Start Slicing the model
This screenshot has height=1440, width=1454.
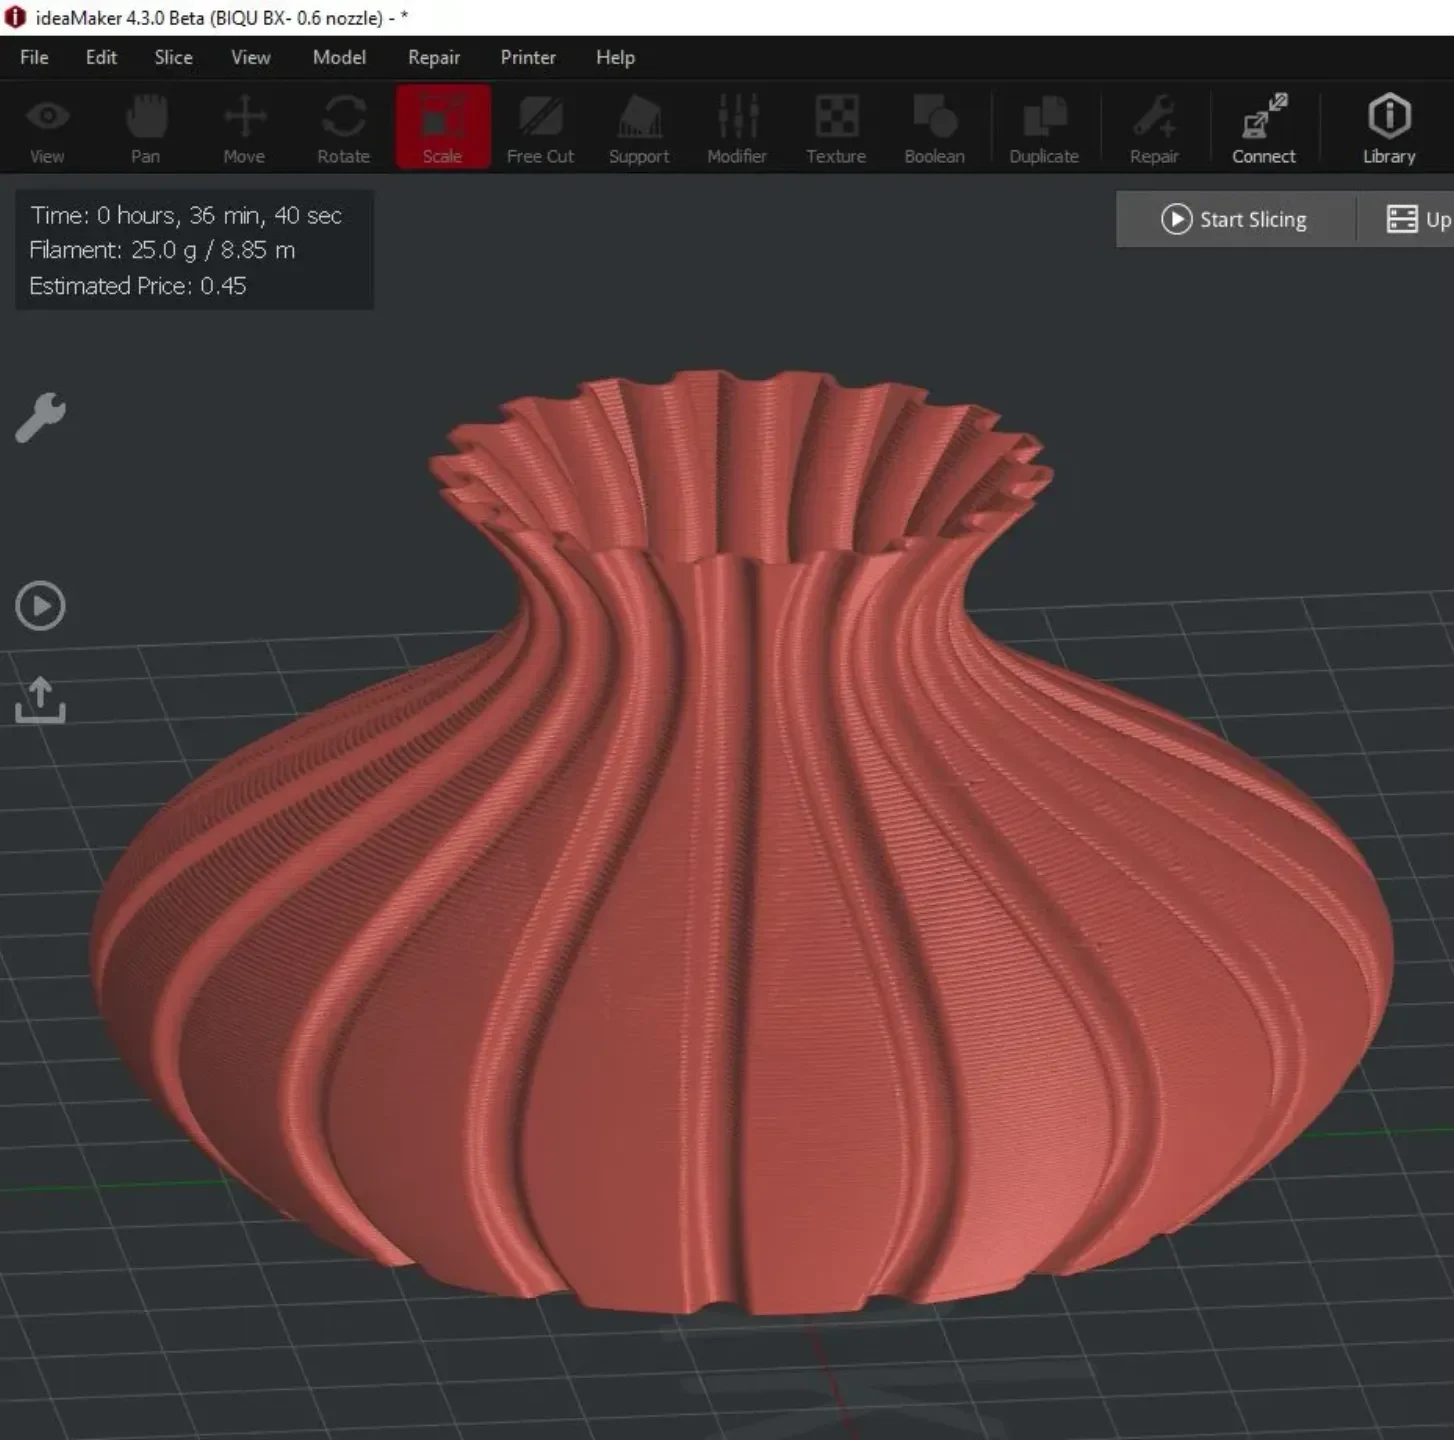click(x=1235, y=219)
